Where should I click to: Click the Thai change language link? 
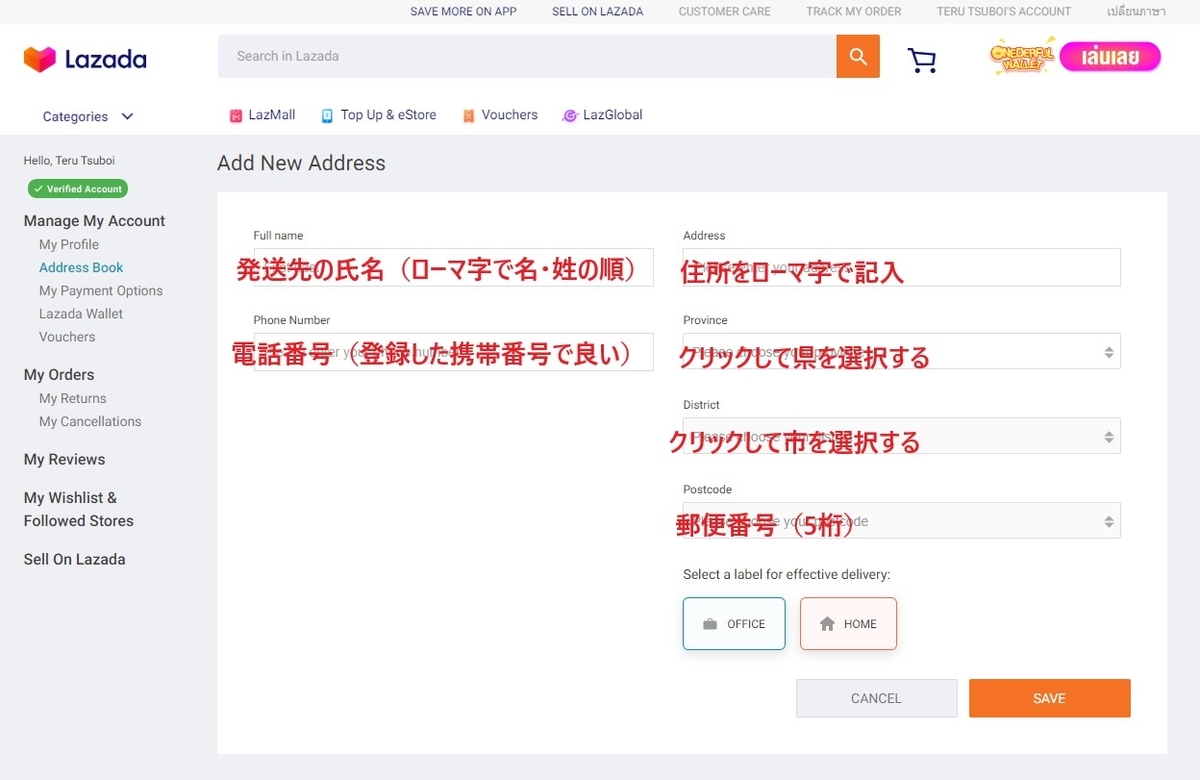pyautogui.click(x=1136, y=12)
